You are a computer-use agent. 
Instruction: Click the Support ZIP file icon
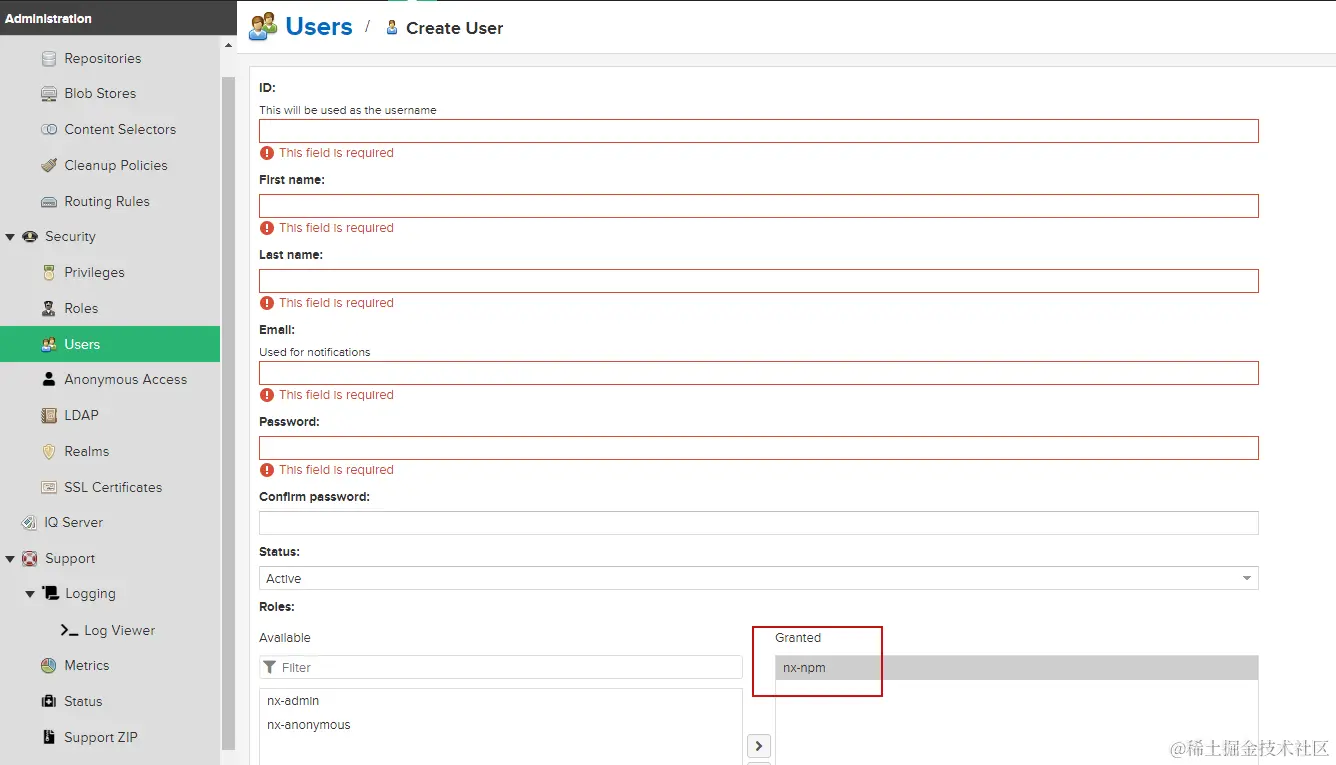click(x=48, y=738)
